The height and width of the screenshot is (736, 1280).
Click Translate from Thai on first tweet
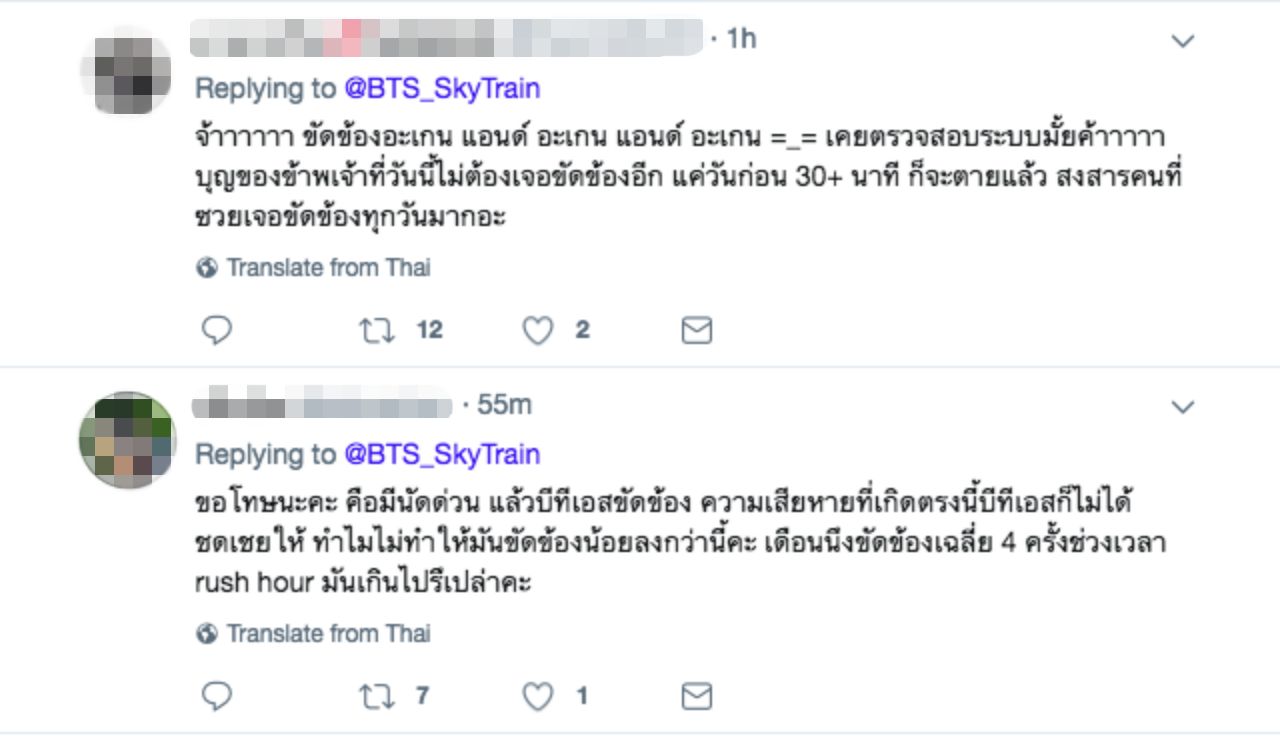pyautogui.click(x=328, y=268)
